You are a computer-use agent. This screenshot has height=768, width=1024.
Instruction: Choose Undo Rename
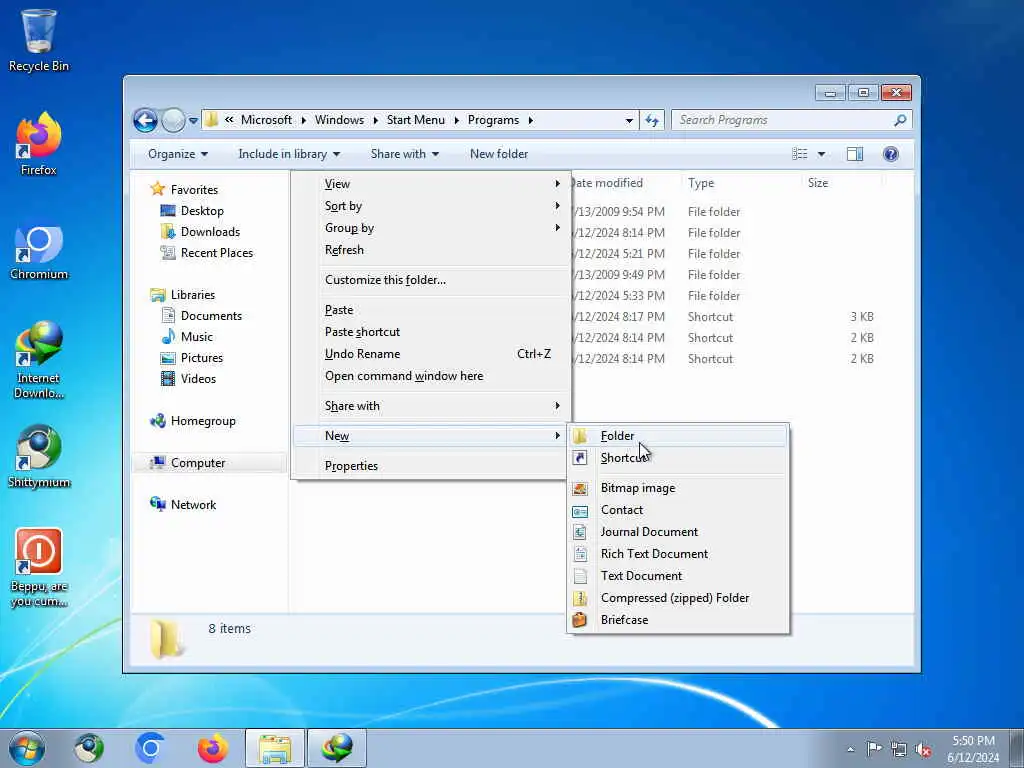[430, 354]
